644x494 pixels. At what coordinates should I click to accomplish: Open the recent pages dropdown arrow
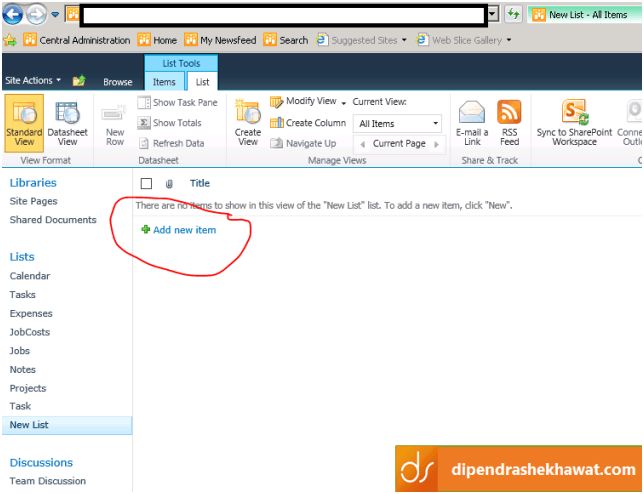55,15
